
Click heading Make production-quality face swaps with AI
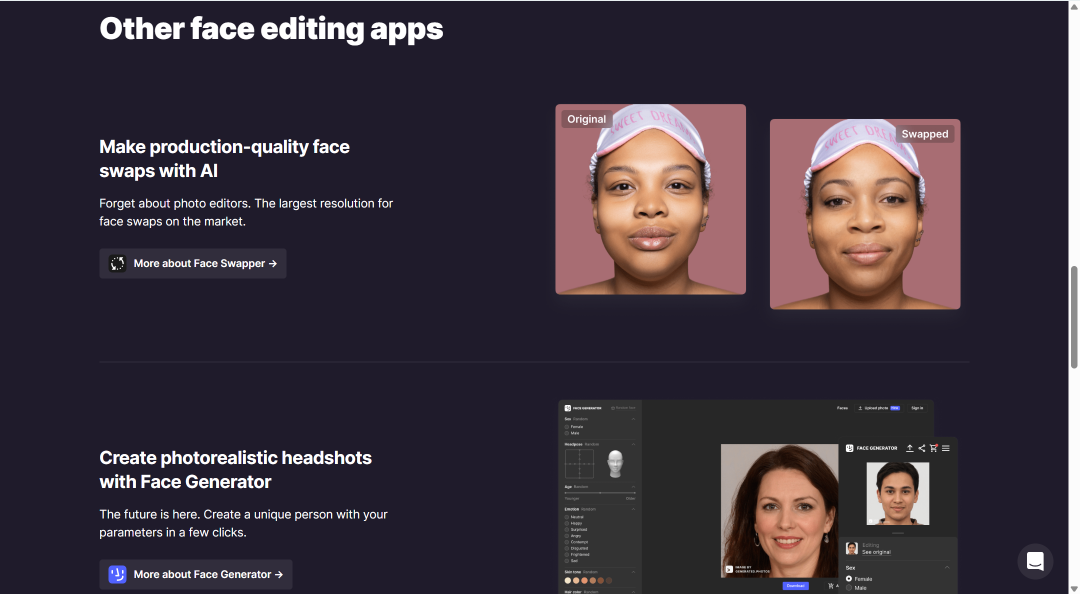(225, 158)
